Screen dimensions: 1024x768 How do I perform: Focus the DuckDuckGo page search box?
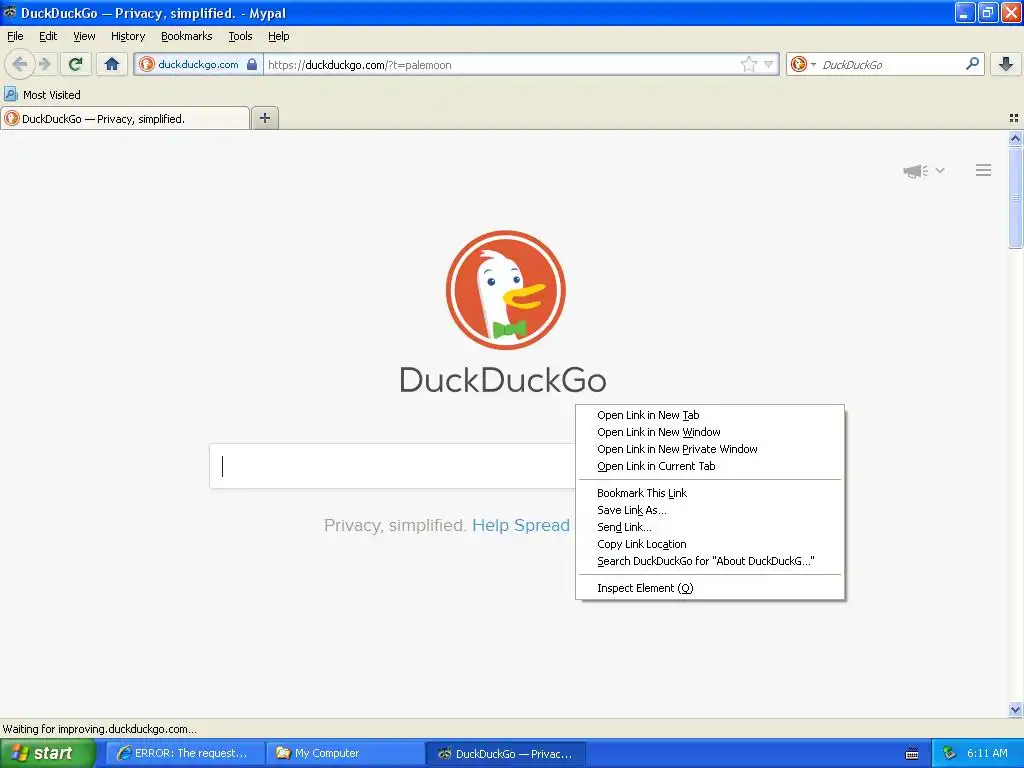[x=392, y=466]
